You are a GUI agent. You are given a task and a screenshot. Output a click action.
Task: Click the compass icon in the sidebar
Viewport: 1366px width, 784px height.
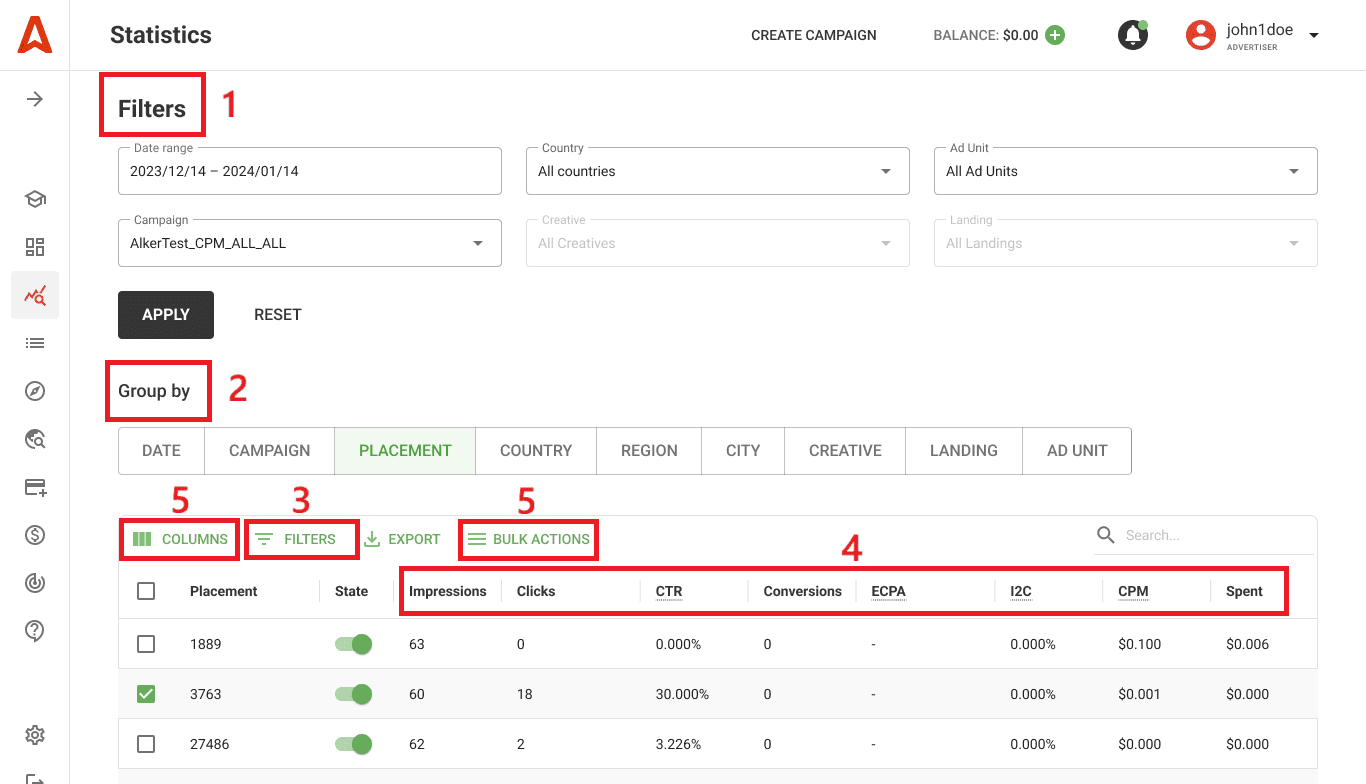coord(35,391)
